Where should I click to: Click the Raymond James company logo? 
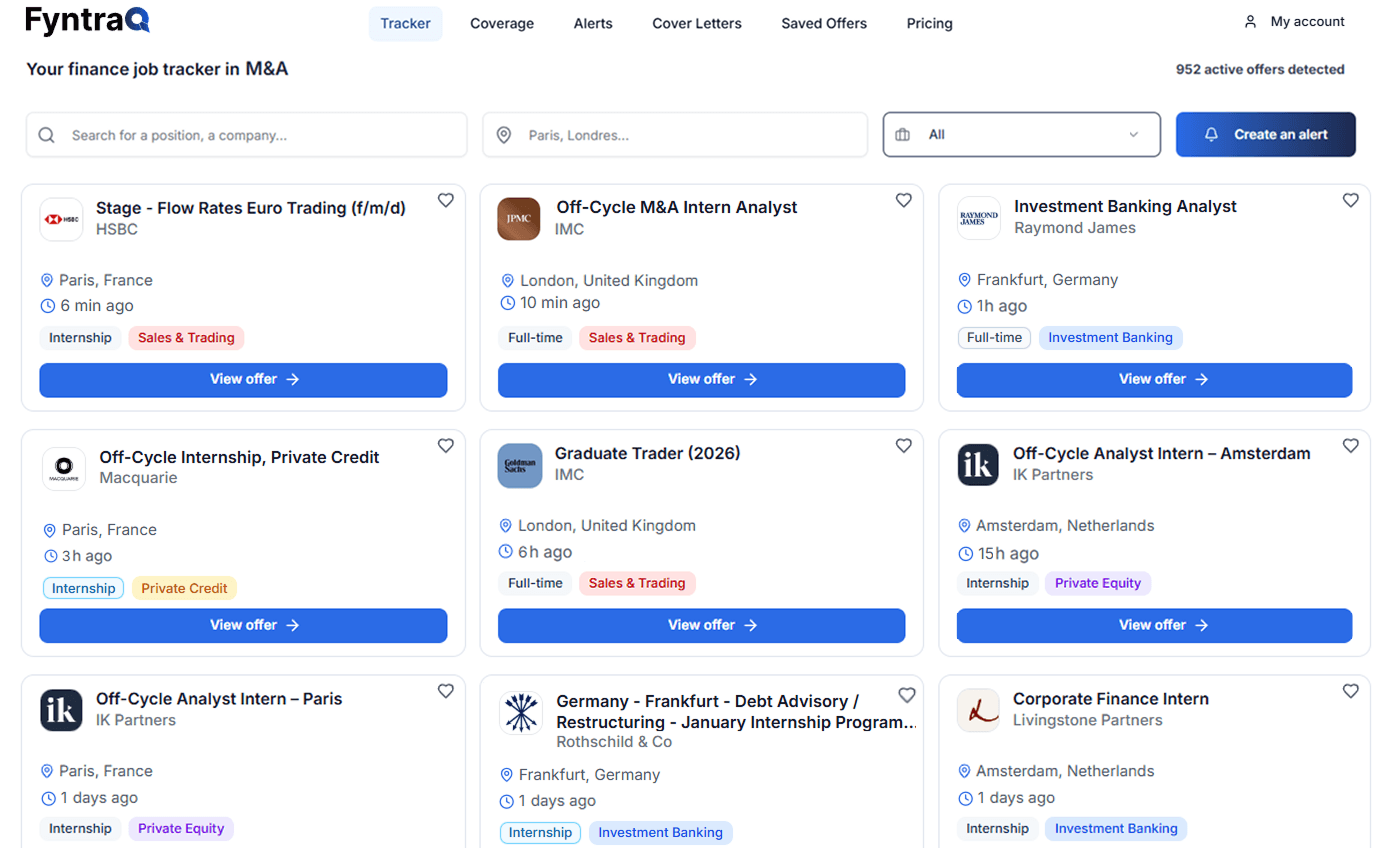[x=978, y=218]
